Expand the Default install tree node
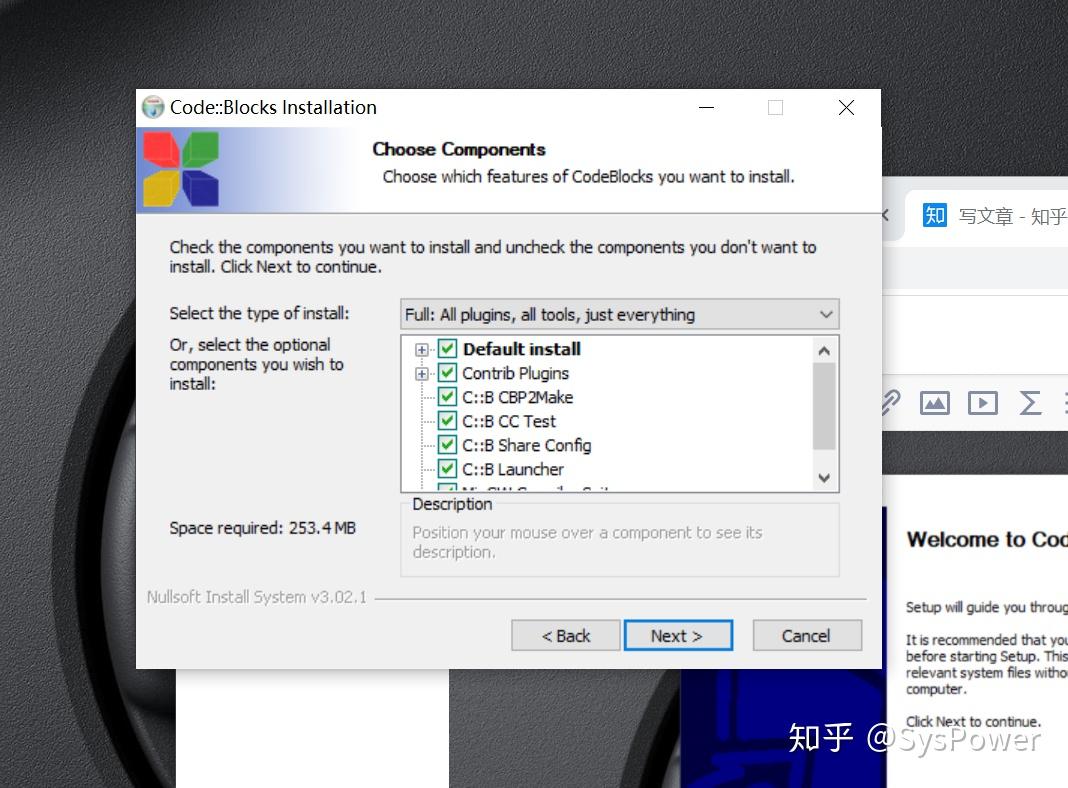1068x788 pixels. pos(422,350)
